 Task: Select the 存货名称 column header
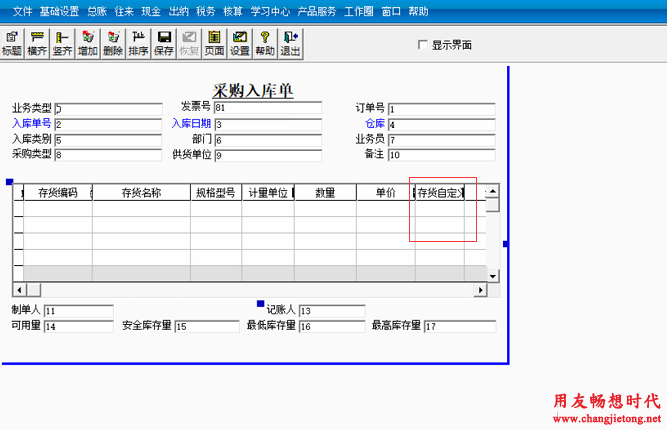point(141,193)
